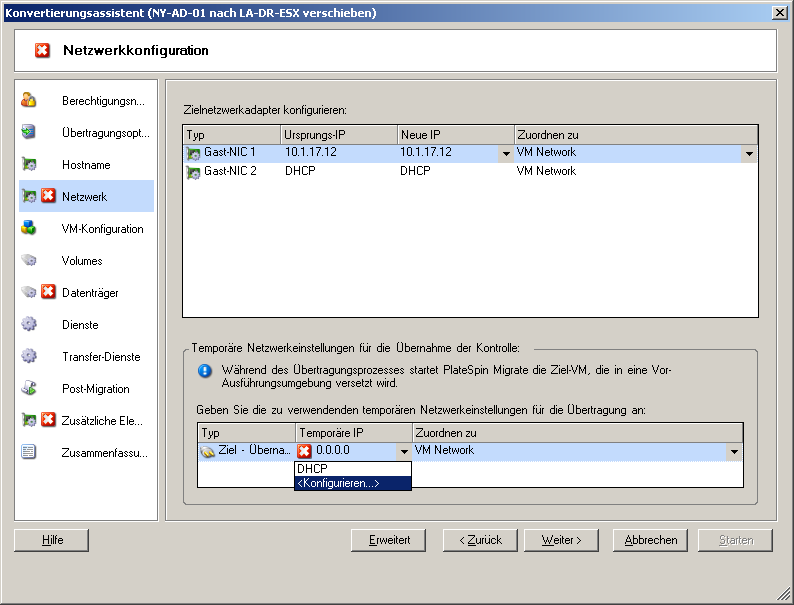Click the Netzwerk network card icon
The height and width of the screenshot is (605, 794).
(x=29, y=195)
